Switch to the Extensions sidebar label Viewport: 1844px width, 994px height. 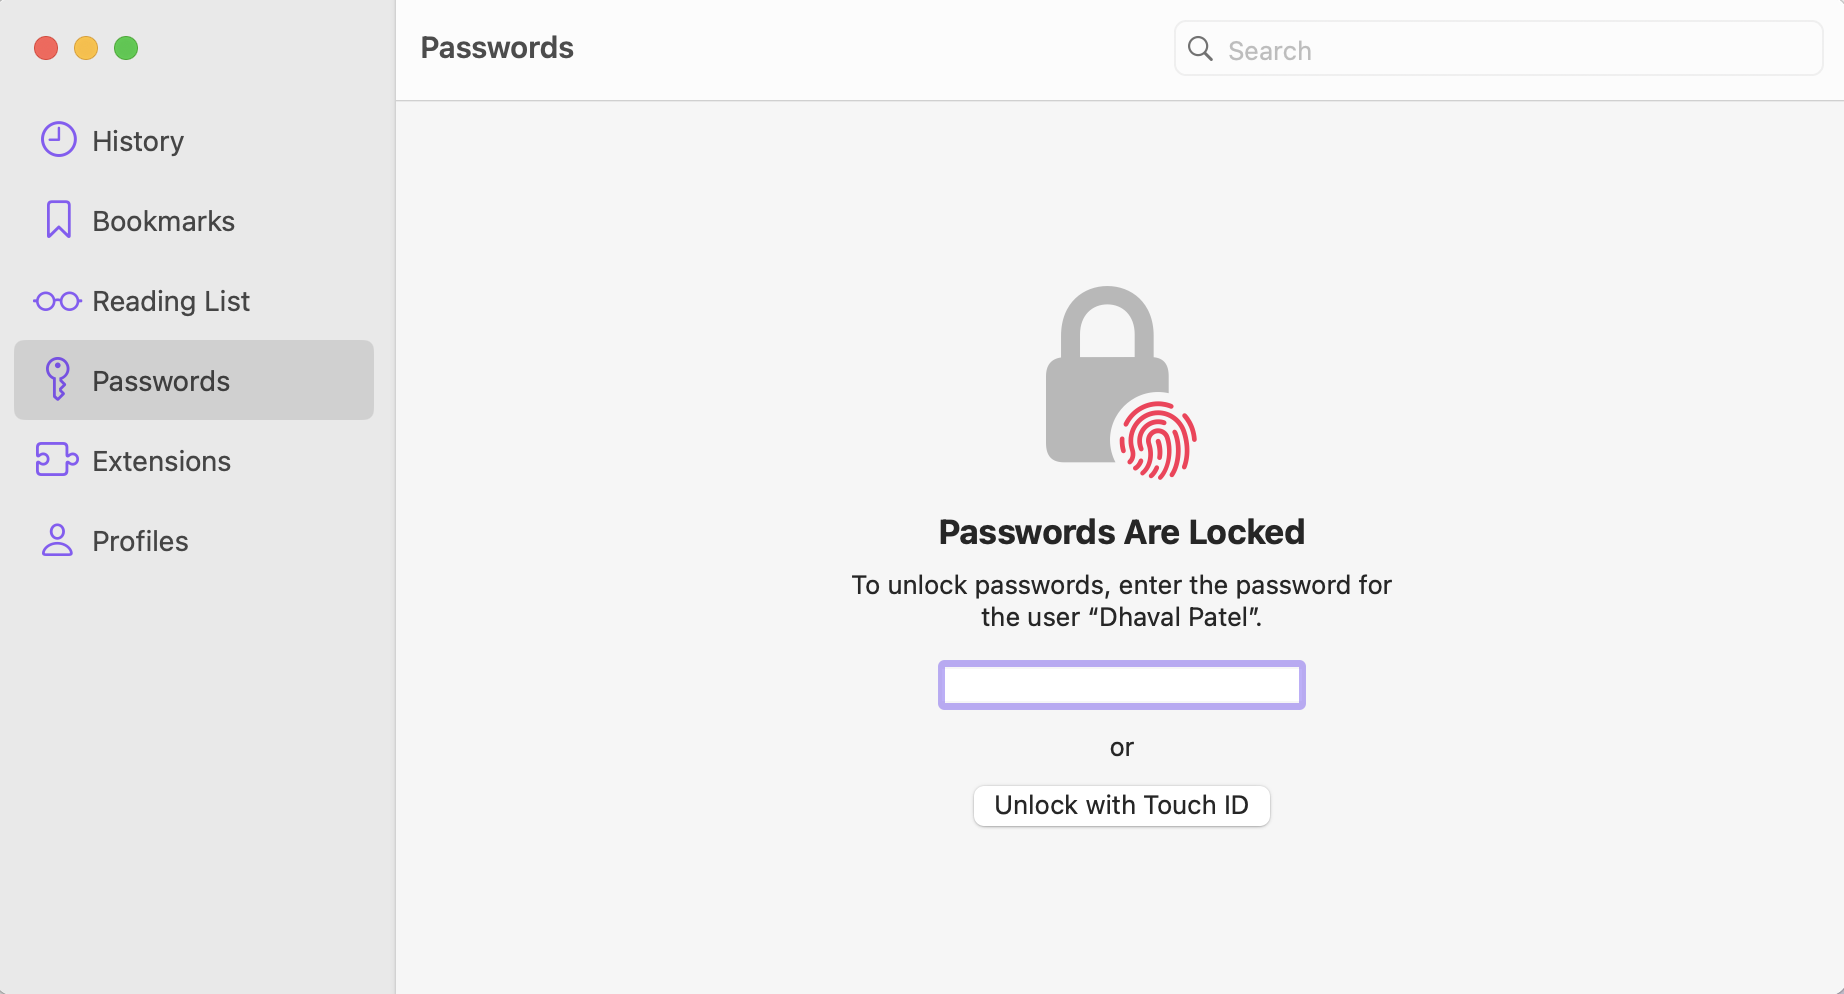point(161,461)
